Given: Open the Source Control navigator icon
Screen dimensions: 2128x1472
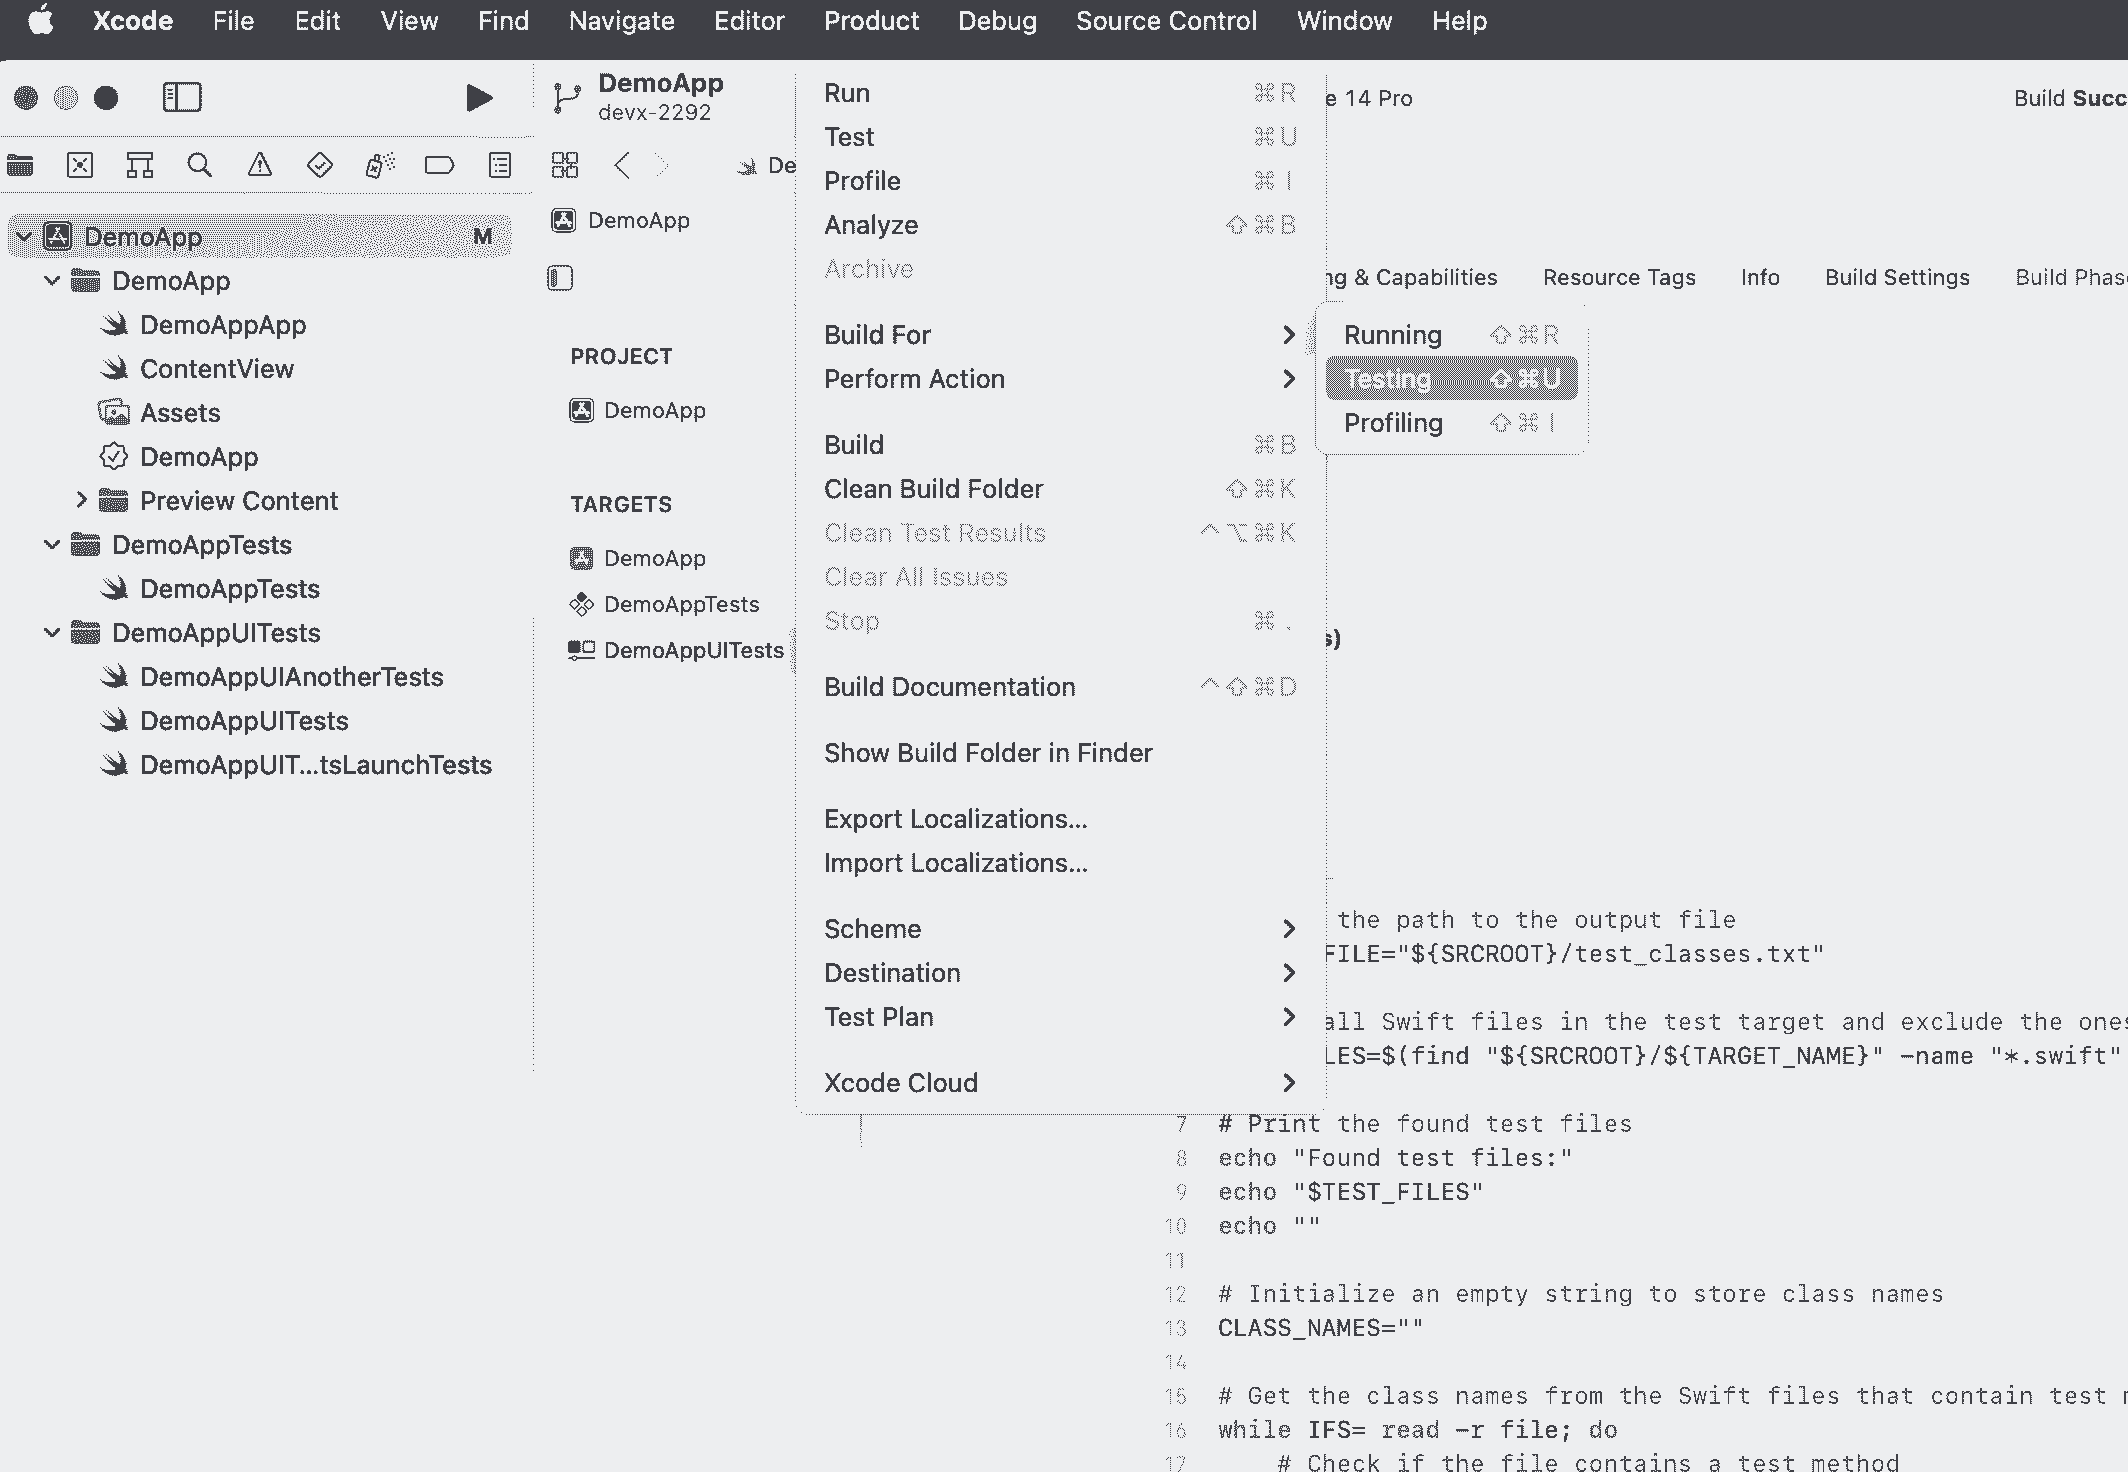Looking at the screenshot, I should tap(80, 165).
